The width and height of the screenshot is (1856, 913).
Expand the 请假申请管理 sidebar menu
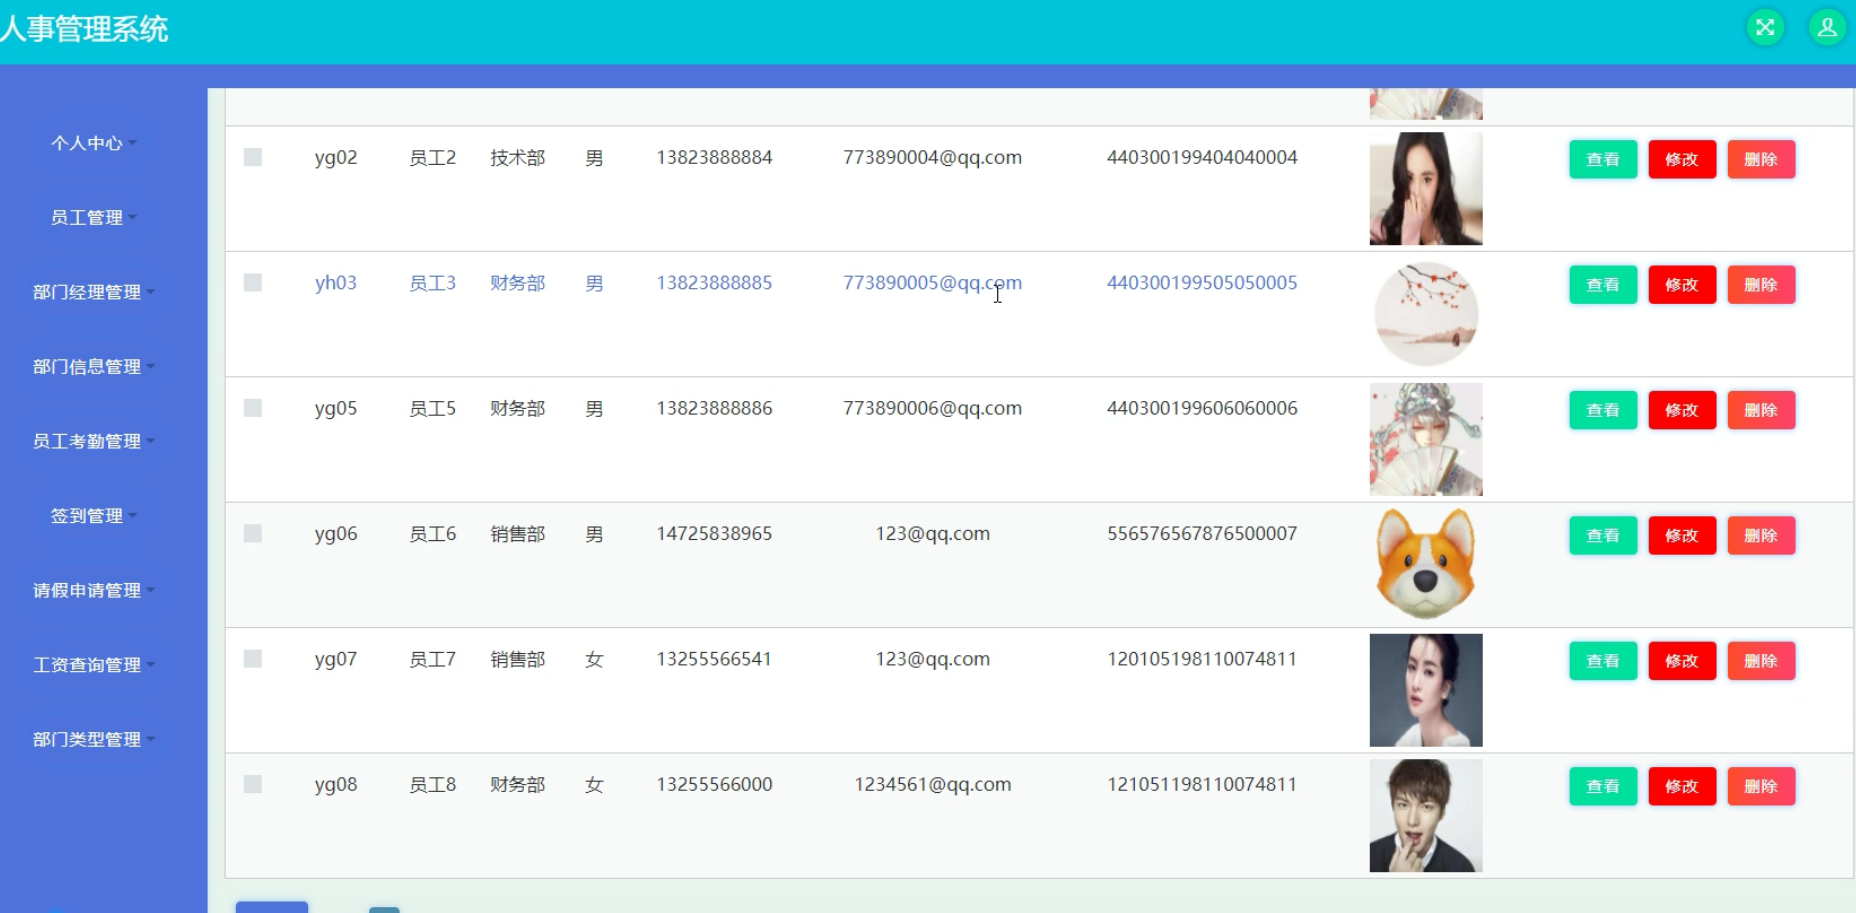tap(93, 590)
